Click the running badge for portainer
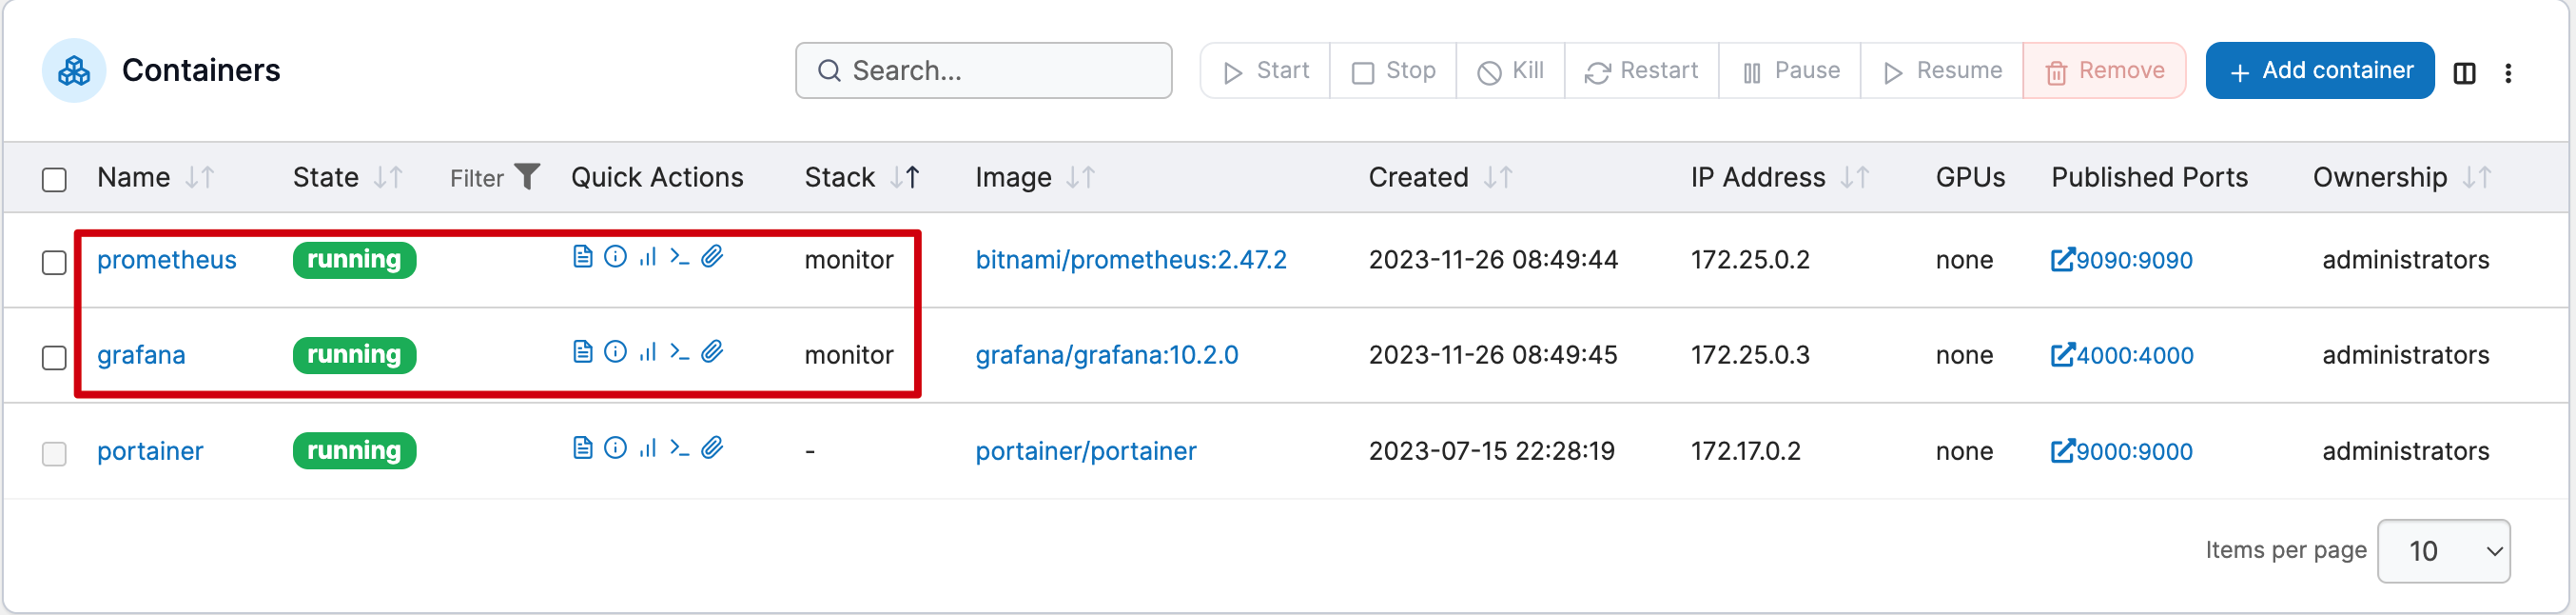The image size is (2576, 615). point(355,451)
